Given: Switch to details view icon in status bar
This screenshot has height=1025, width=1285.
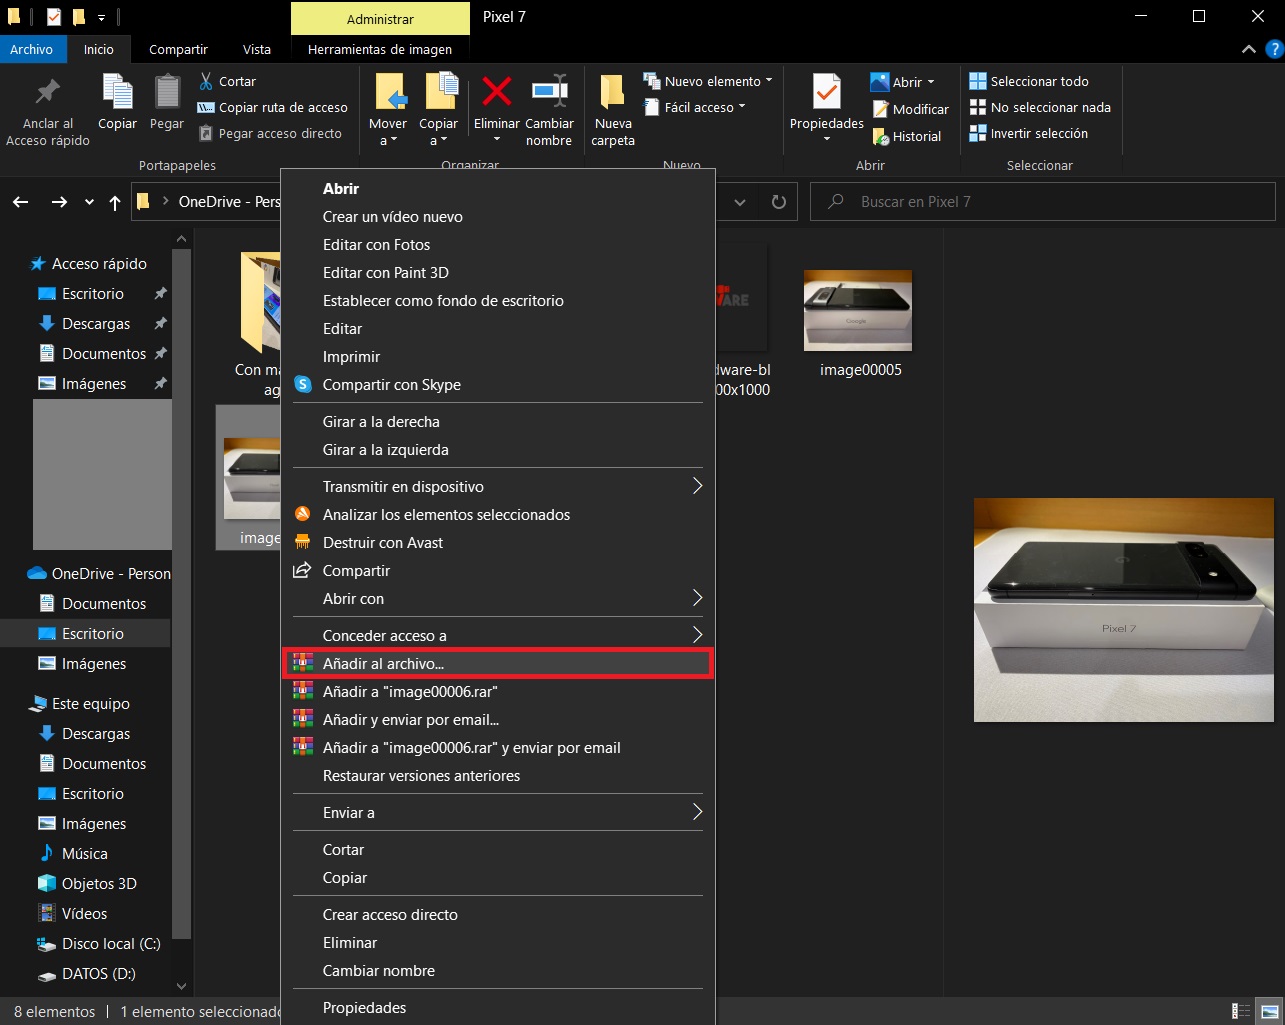Looking at the screenshot, I should click(x=1241, y=1011).
